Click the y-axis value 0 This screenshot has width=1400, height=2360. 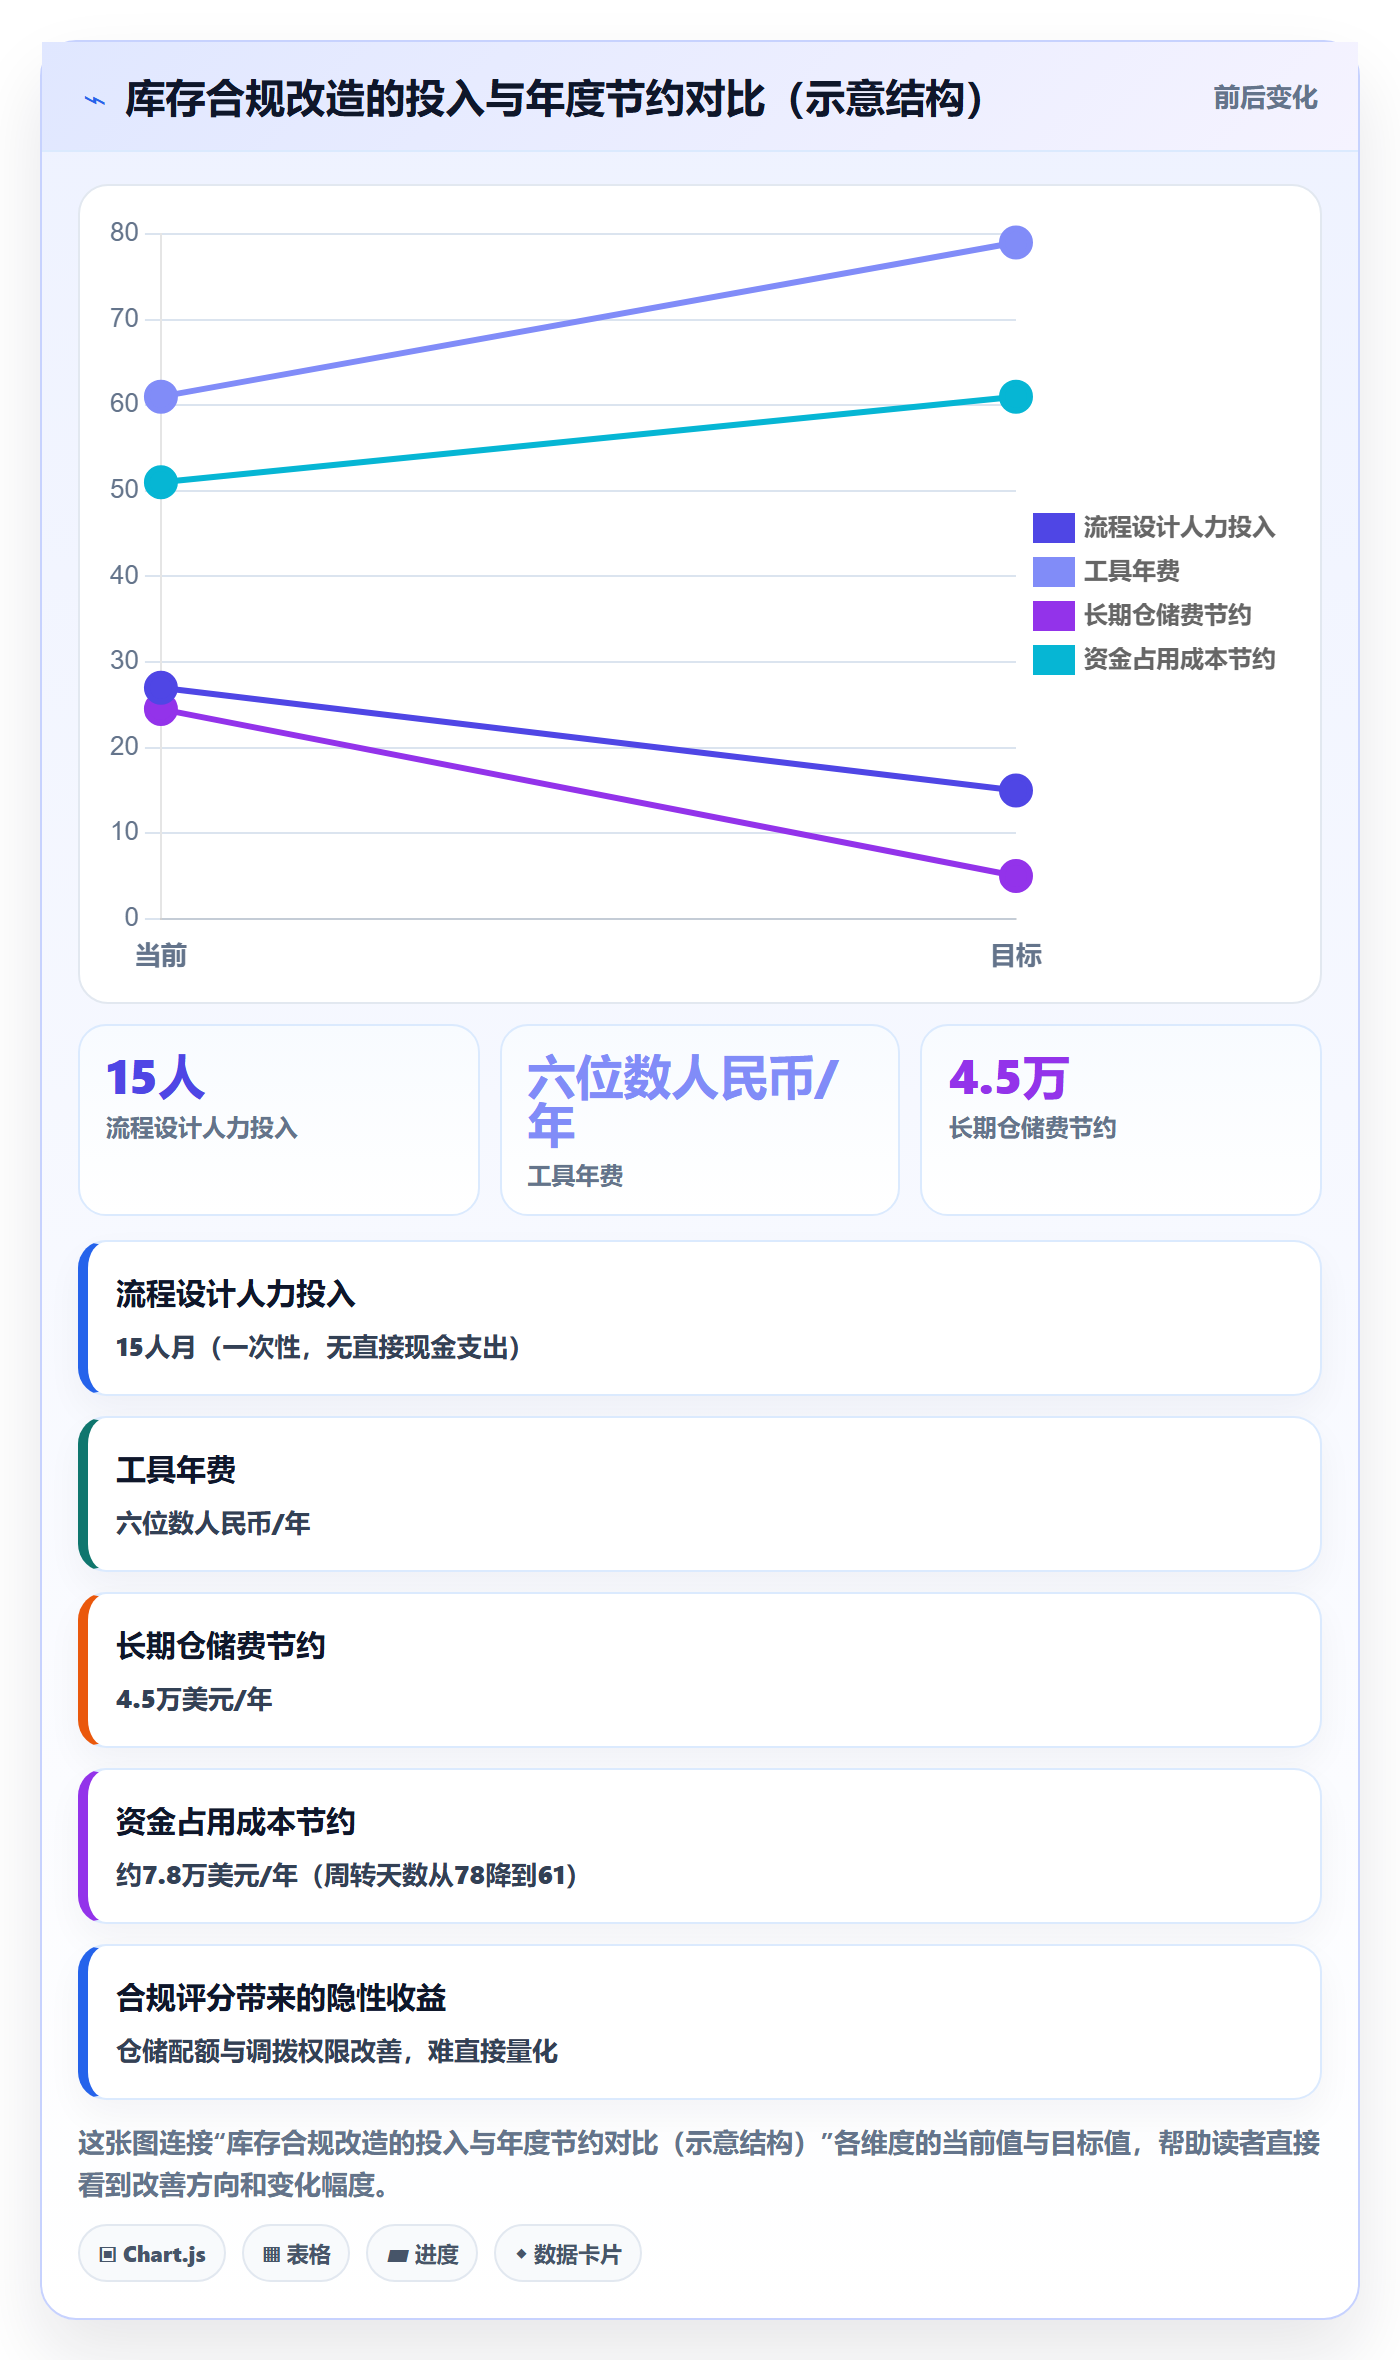click(131, 917)
